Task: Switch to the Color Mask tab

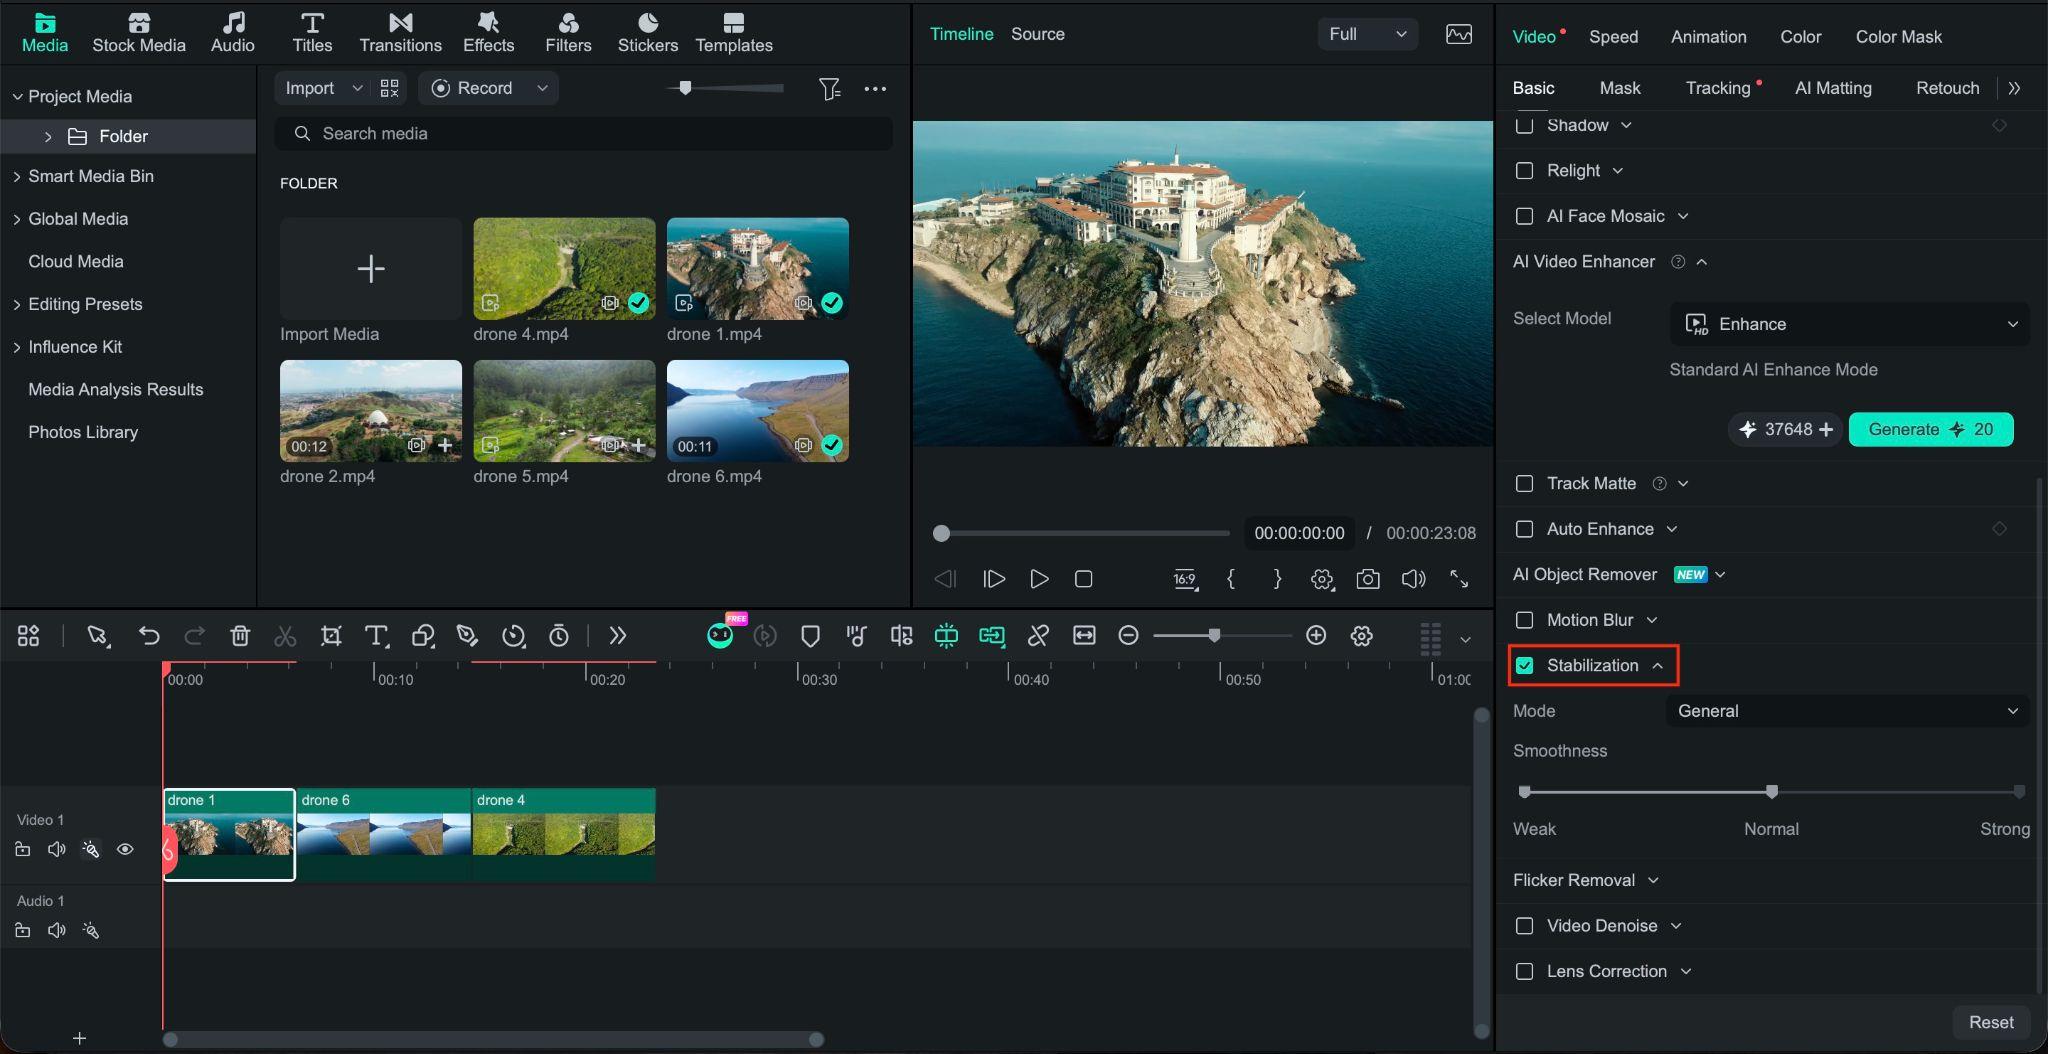Action: (x=1898, y=36)
